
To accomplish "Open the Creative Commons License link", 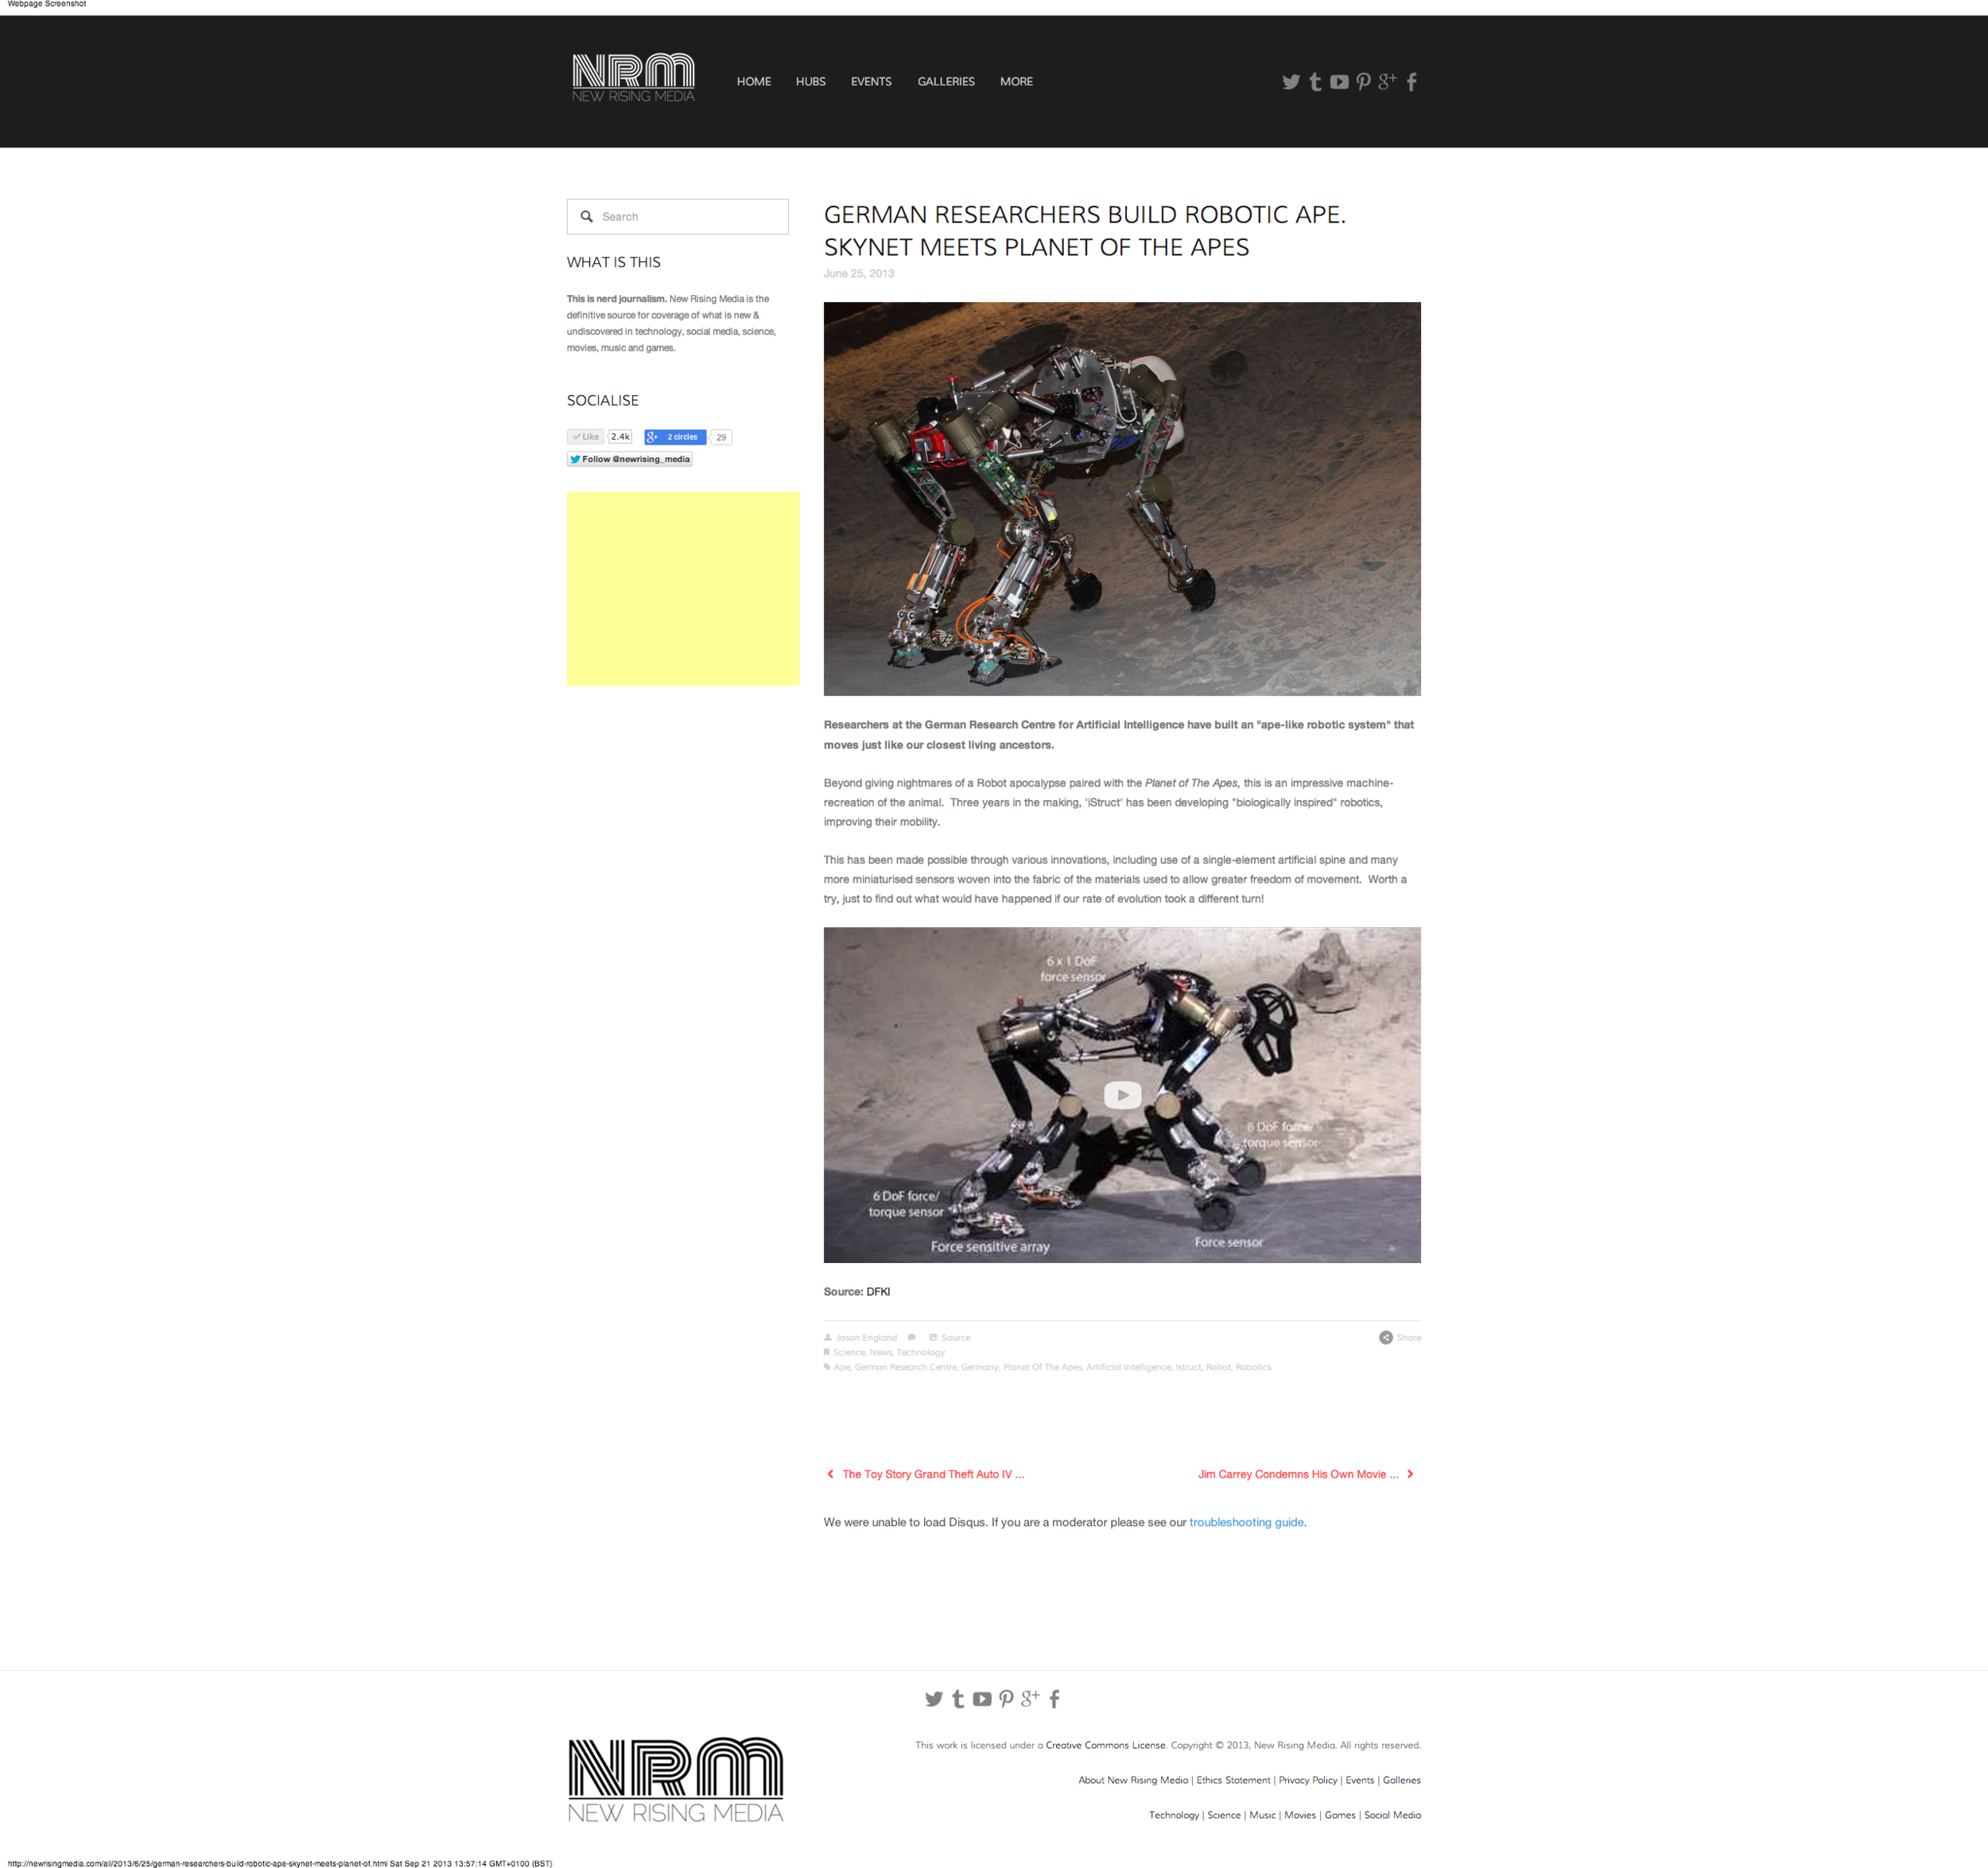I will pos(1105,1745).
